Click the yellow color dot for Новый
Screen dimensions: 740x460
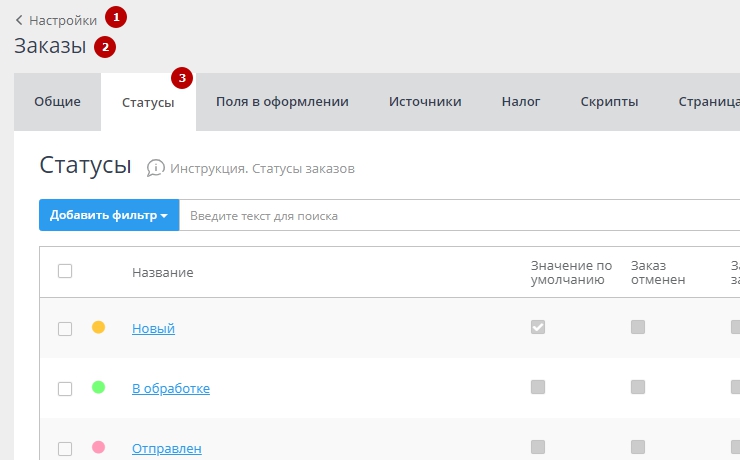click(x=98, y=327)
